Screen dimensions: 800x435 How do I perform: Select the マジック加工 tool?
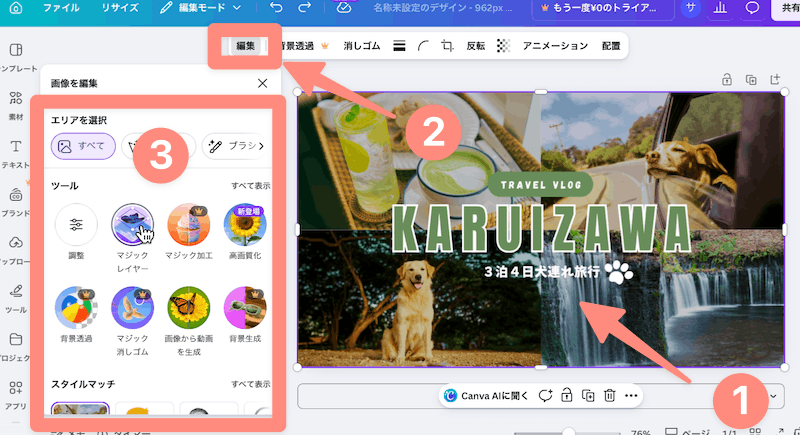tap(189, 232)
